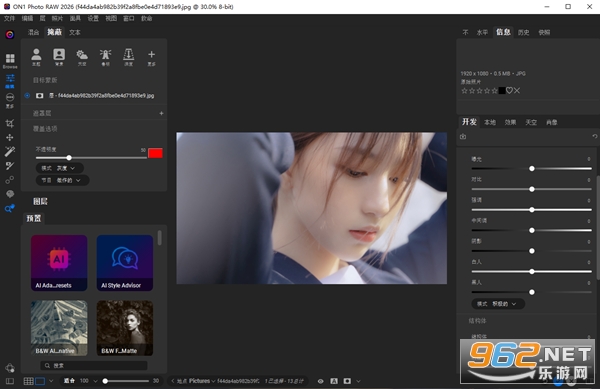Choose the Subject person mask icon
This screenshot has height=389, width=600.
pos(36,54)
